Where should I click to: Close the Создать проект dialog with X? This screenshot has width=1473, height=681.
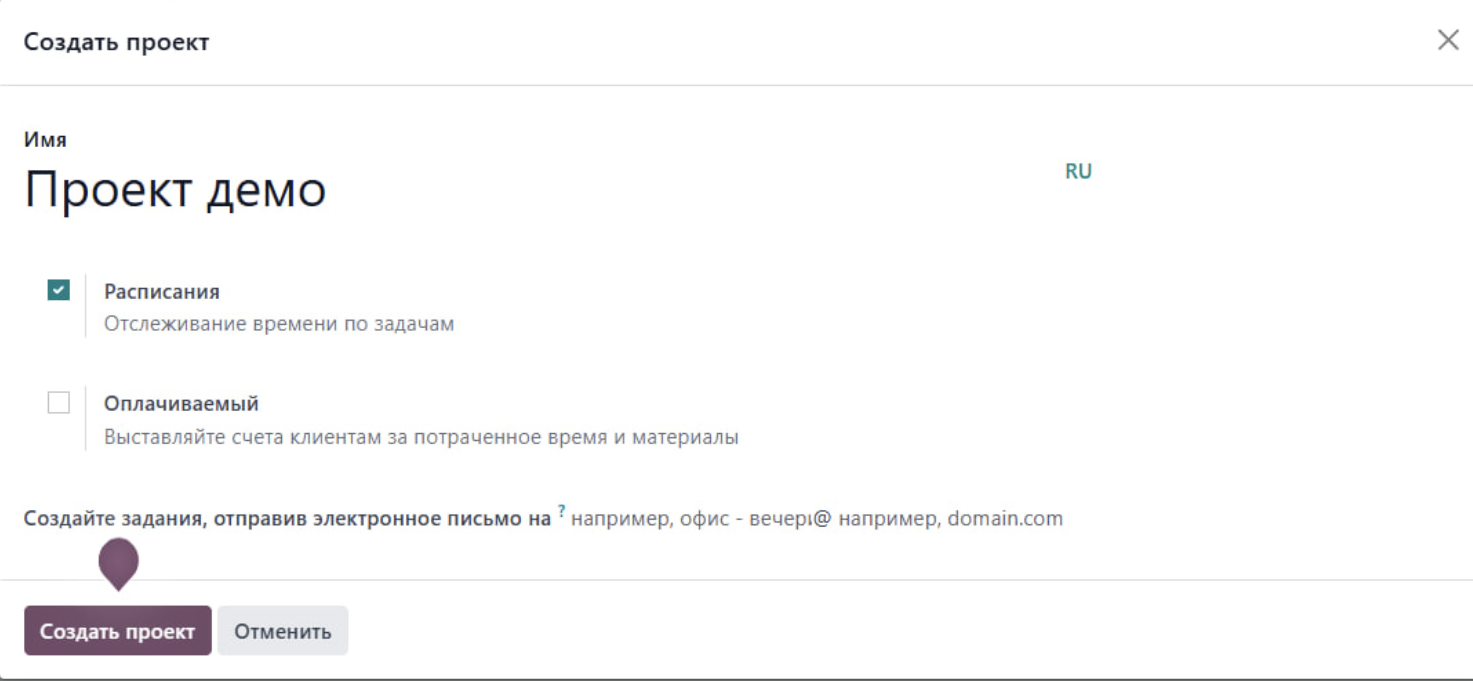[1448, 41]
